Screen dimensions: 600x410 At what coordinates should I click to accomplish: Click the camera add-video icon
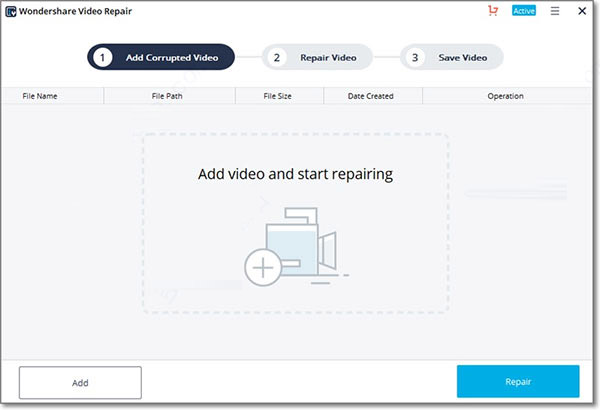click(295, 247)
